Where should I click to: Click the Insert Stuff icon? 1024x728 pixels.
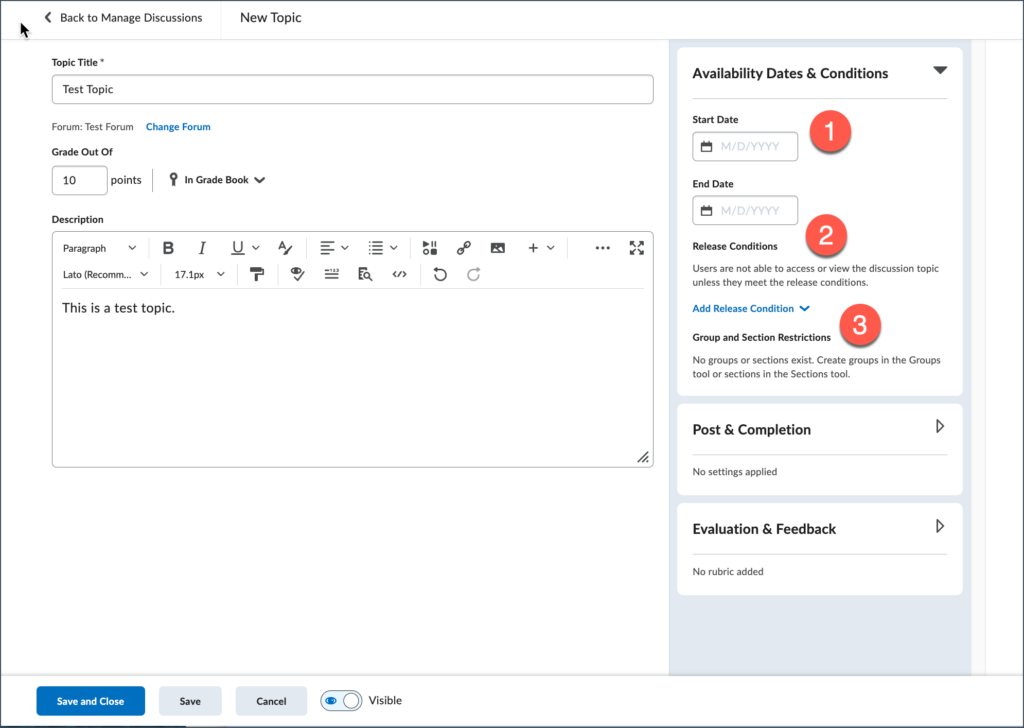click(430, 247)
